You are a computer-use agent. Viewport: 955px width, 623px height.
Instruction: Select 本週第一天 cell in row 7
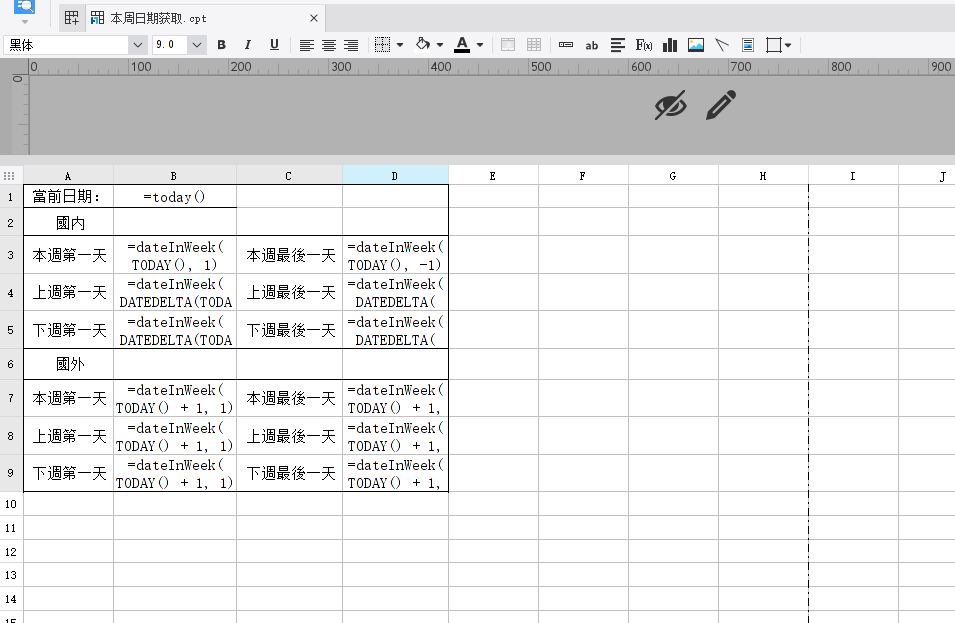pyautogui.click(x=68, y=398)
